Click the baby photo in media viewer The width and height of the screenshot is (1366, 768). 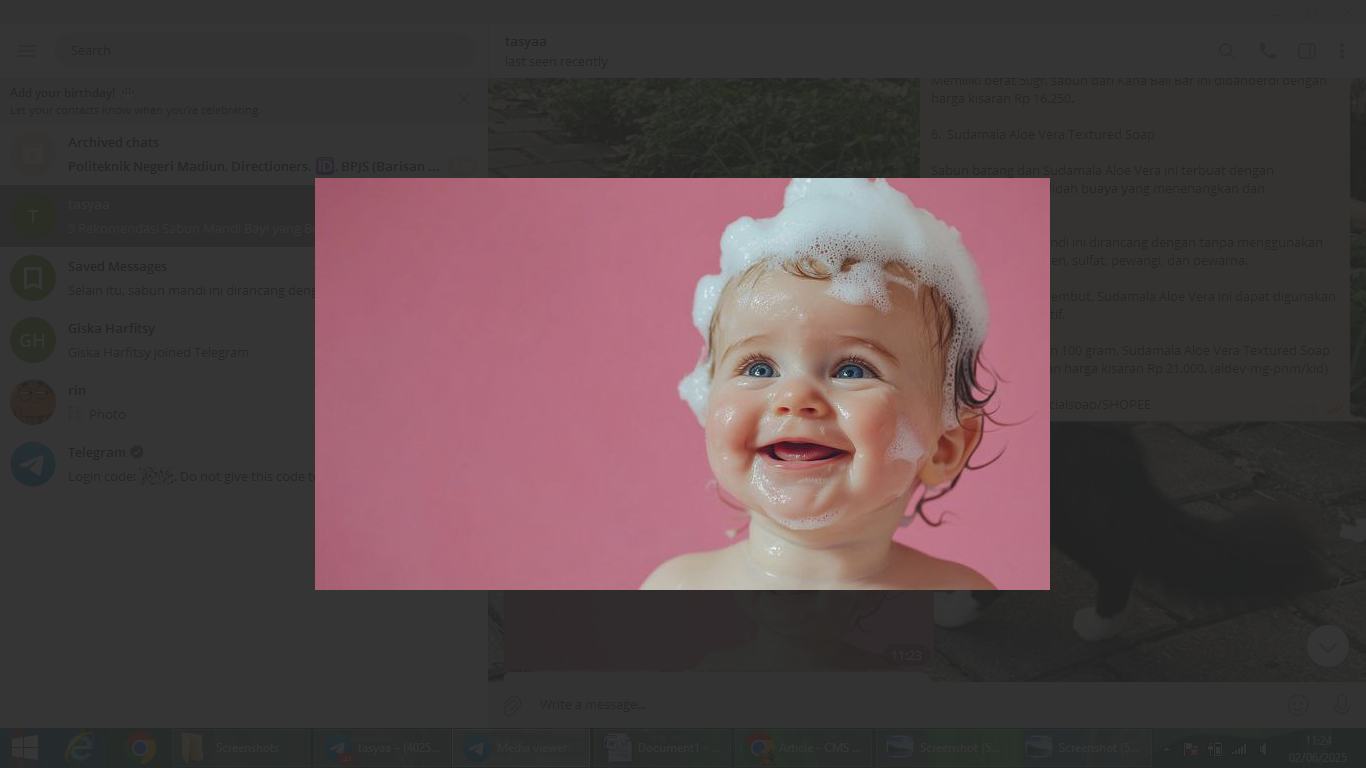click(682, 384)
